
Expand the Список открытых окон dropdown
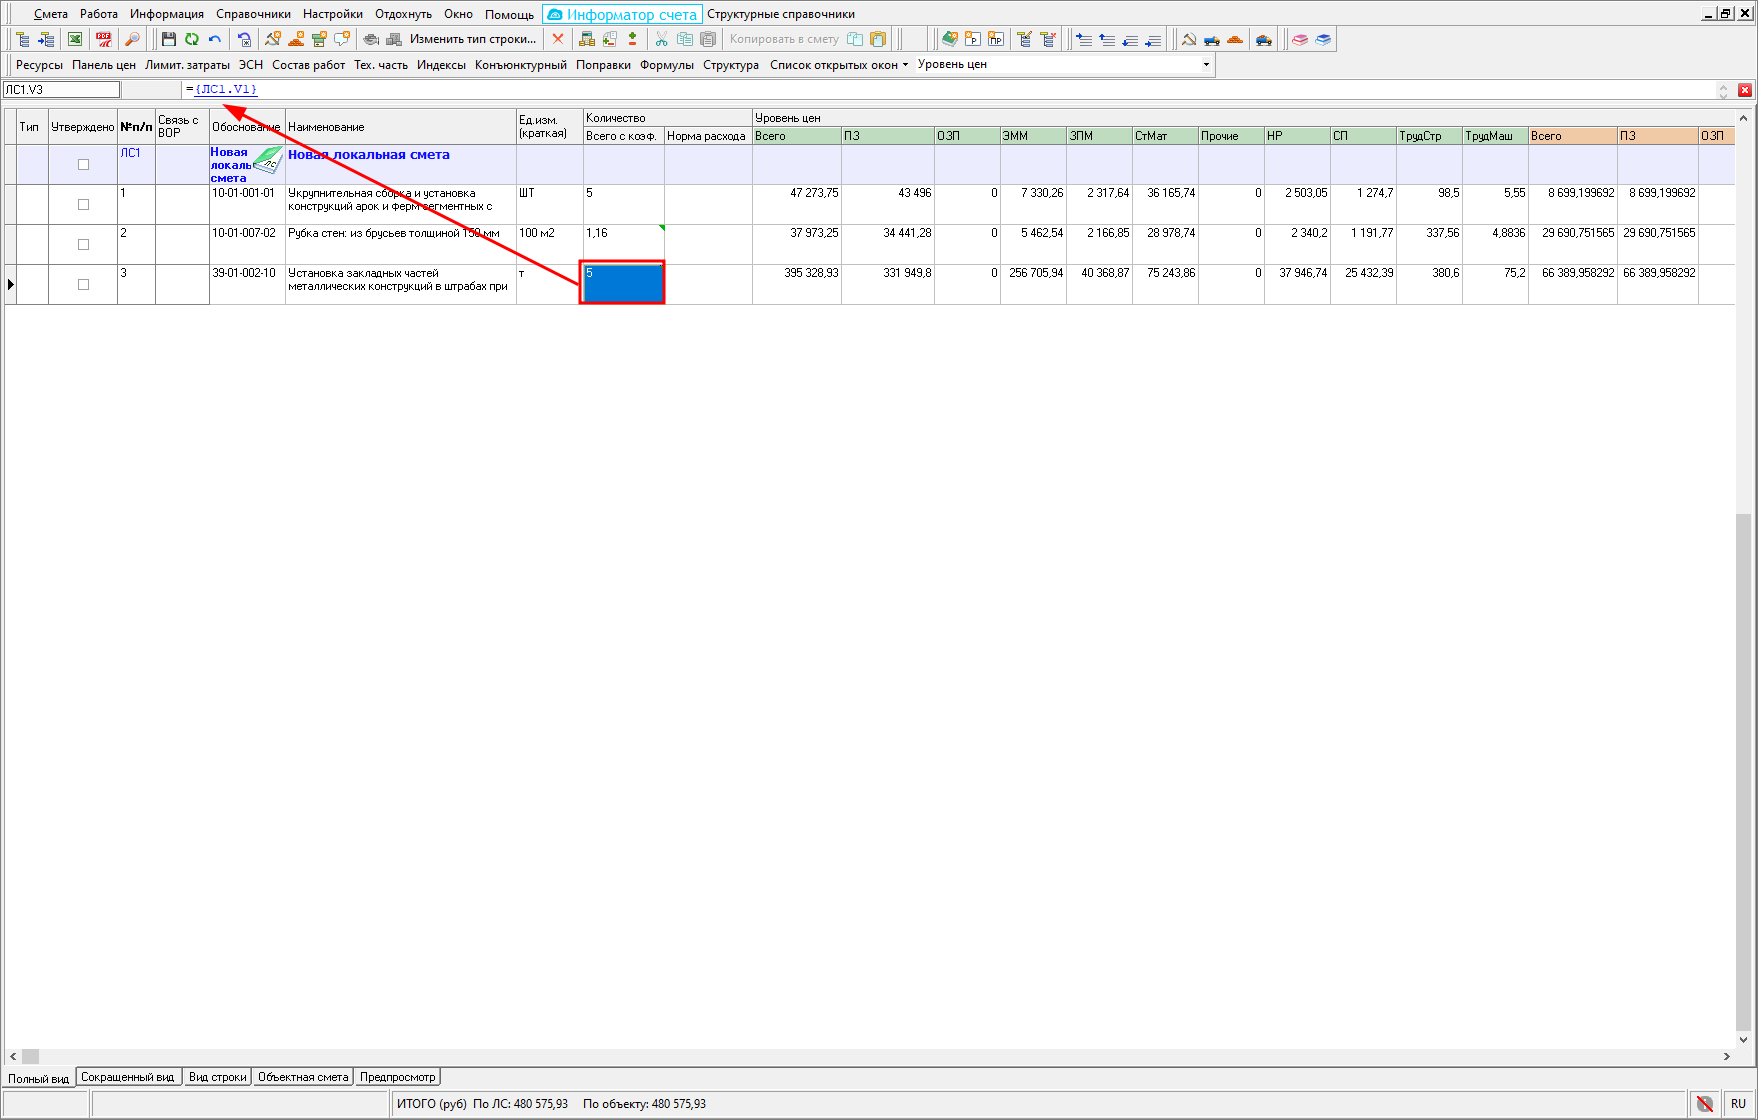838,65
